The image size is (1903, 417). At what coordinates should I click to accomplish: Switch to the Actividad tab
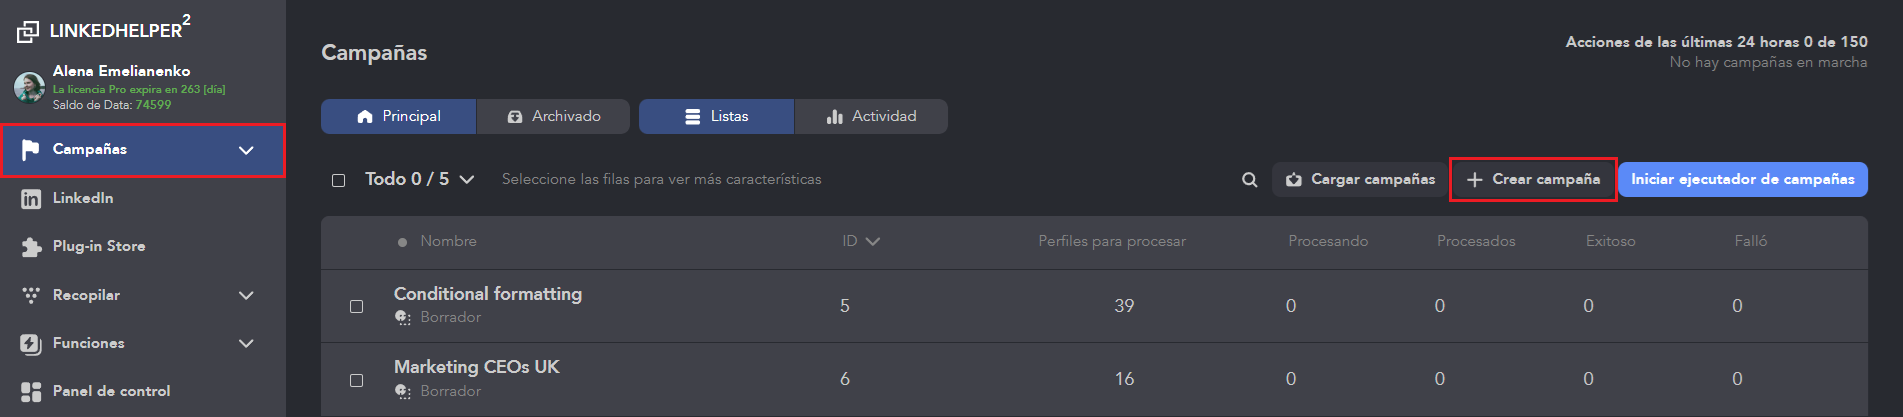(x=871, y=116)
